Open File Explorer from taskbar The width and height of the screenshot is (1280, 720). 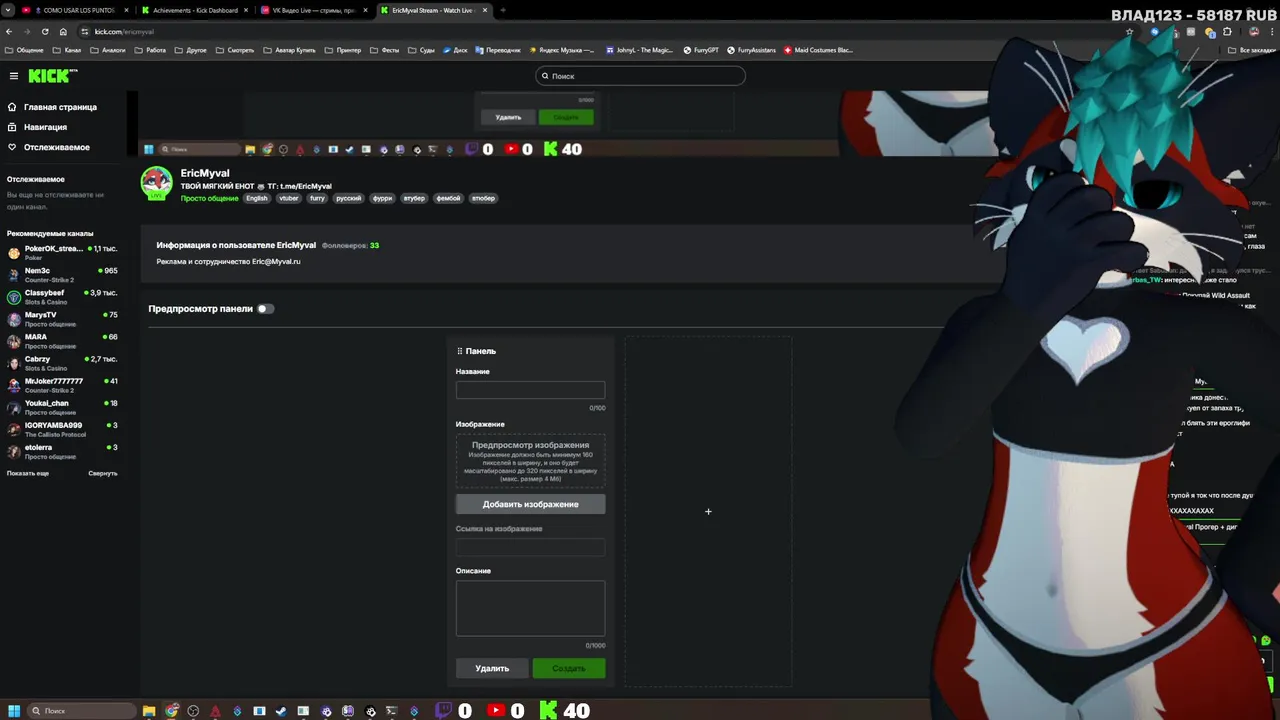pos(149,711)
